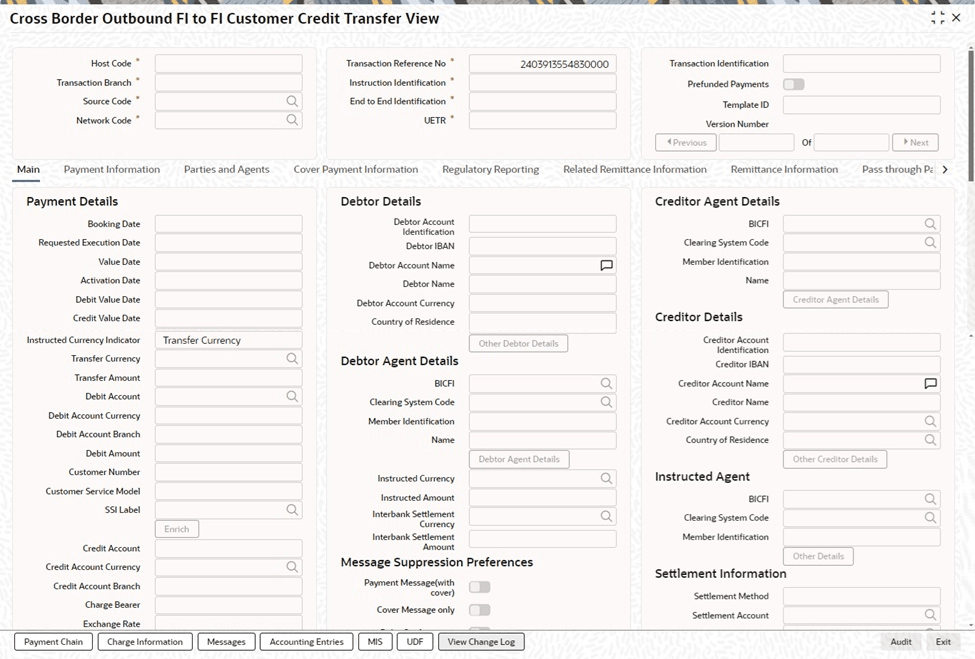This screenshot has height=659, width=975.
Task: View Accounting Entries
Action: [x=307, y=642]
